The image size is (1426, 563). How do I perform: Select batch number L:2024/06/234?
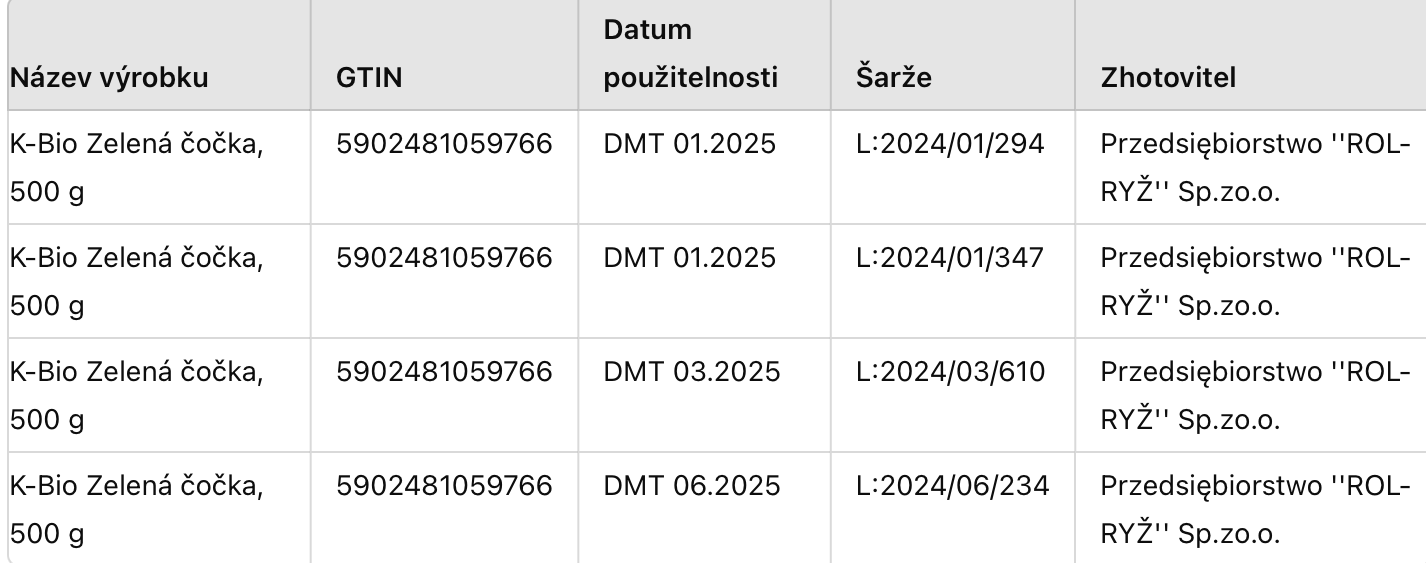953,487
